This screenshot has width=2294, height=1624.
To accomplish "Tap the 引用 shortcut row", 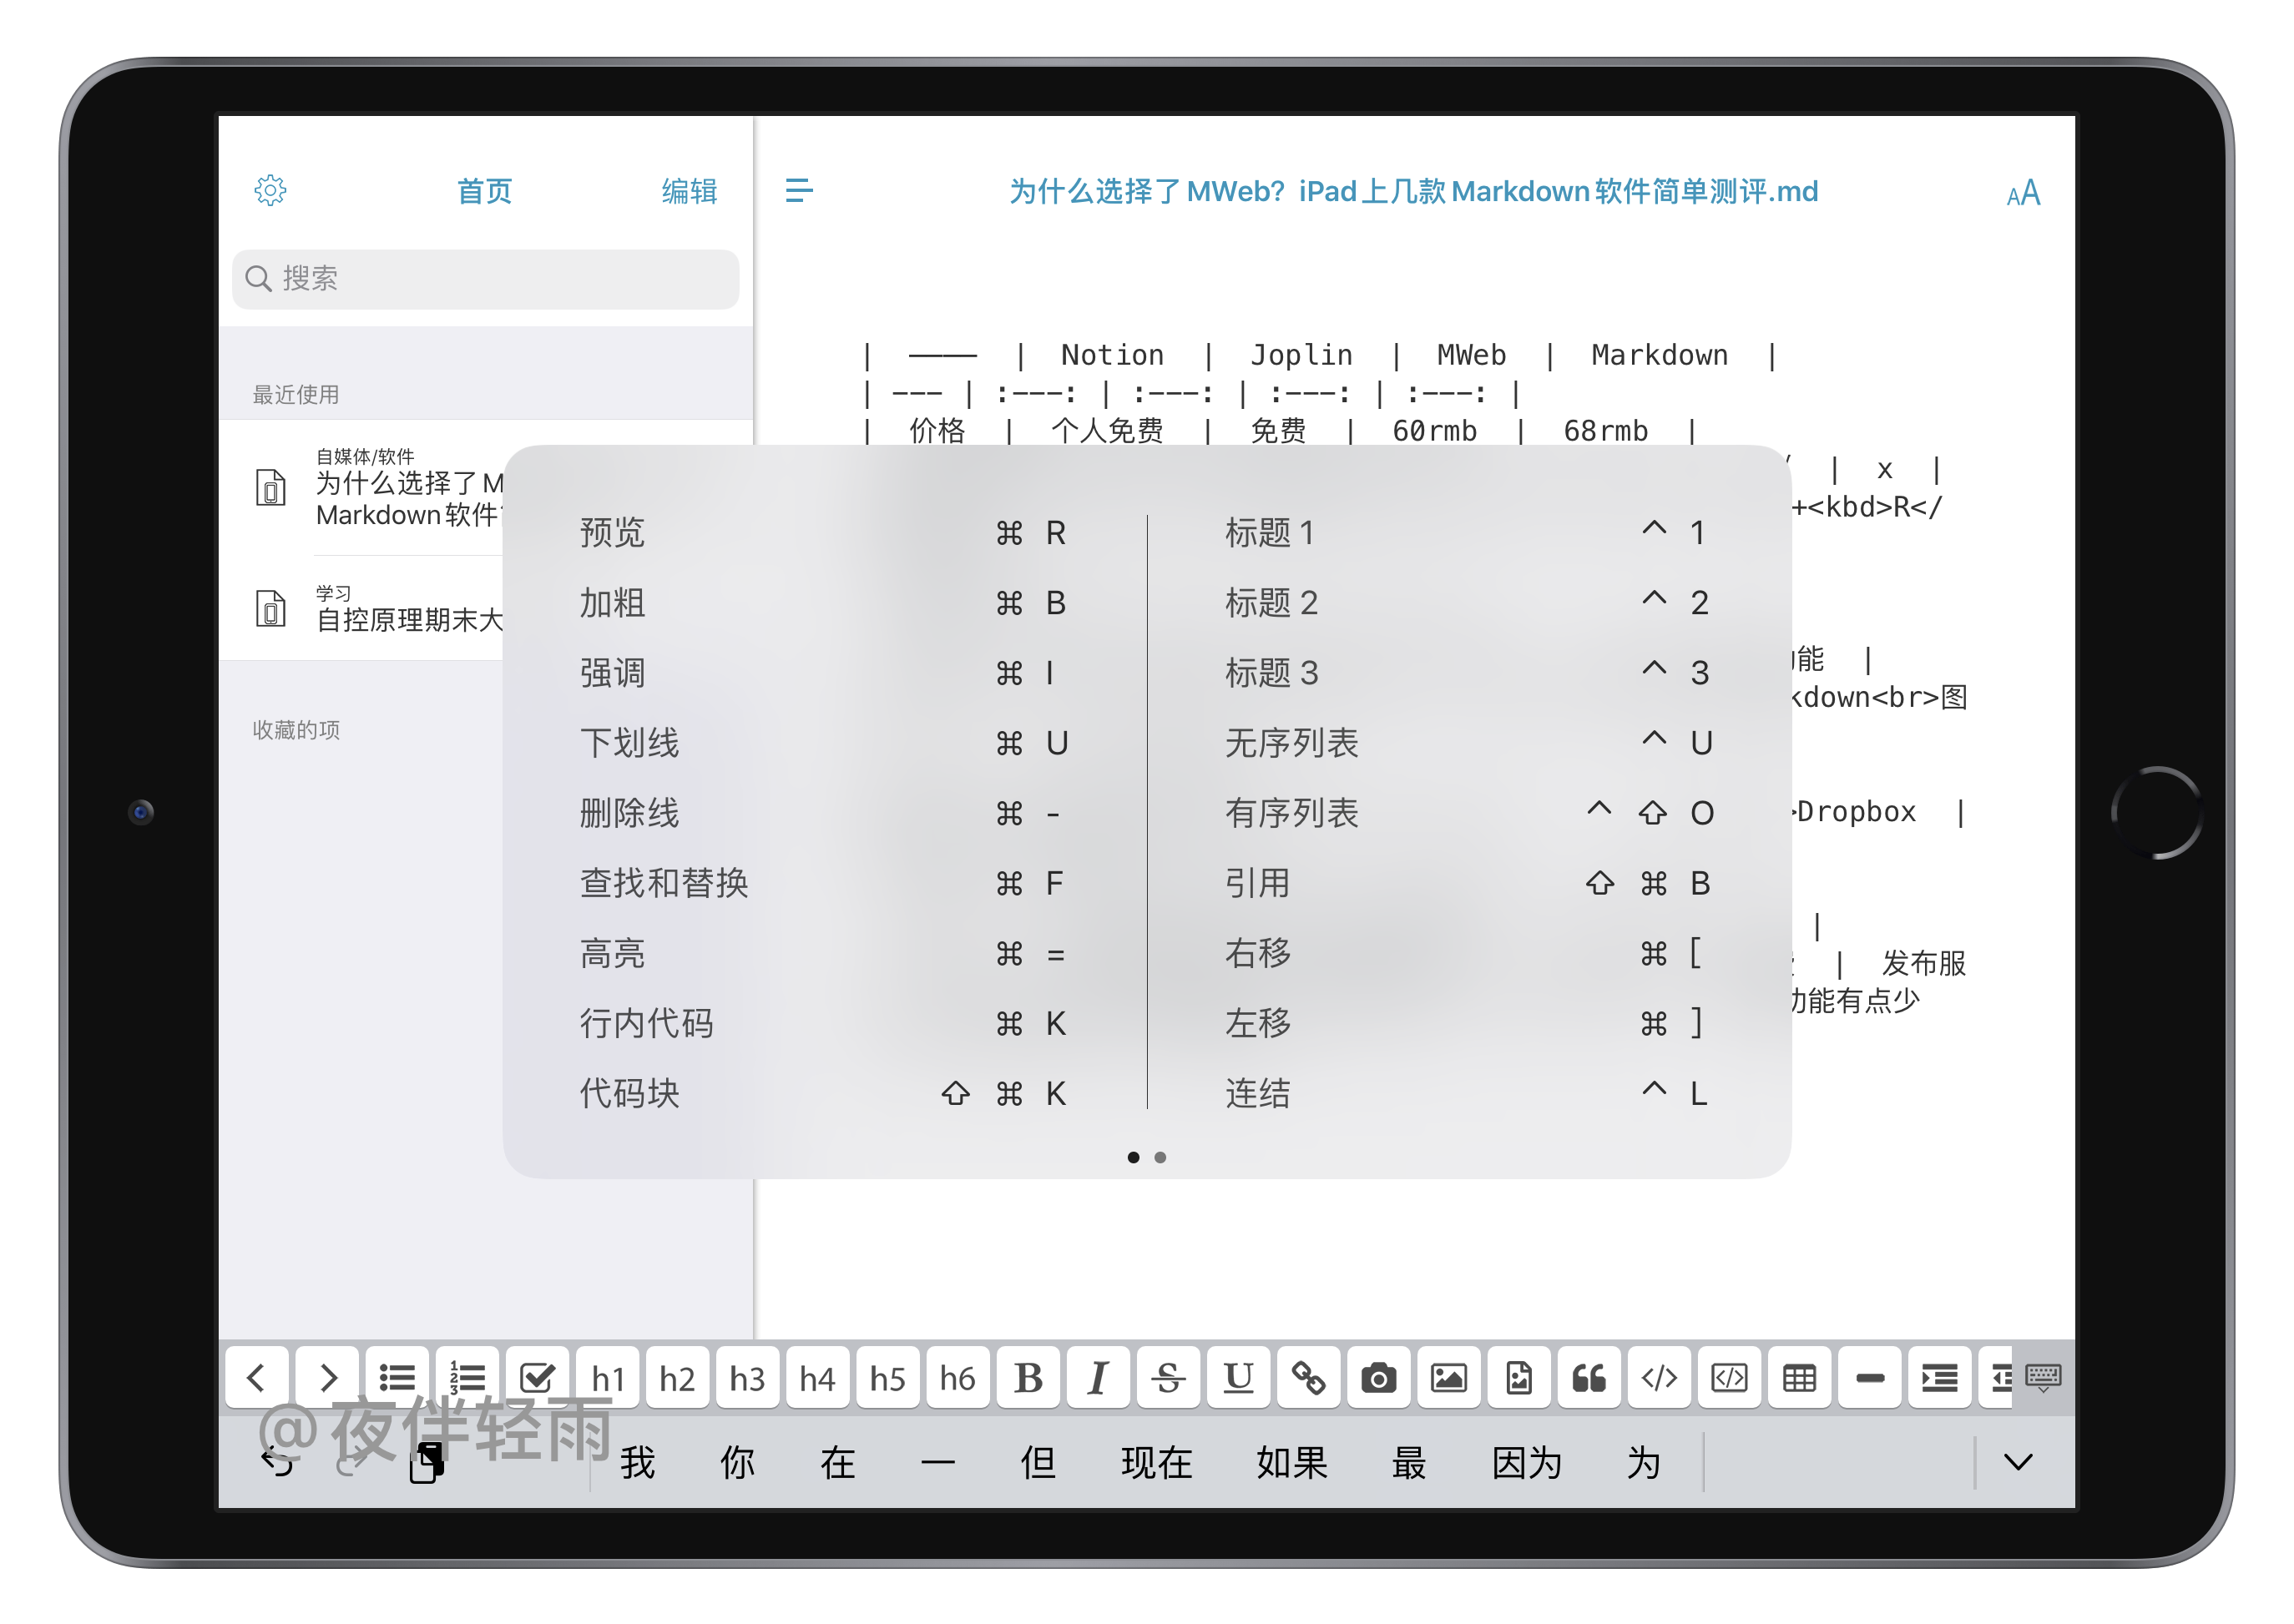I will click(1469, 883).
